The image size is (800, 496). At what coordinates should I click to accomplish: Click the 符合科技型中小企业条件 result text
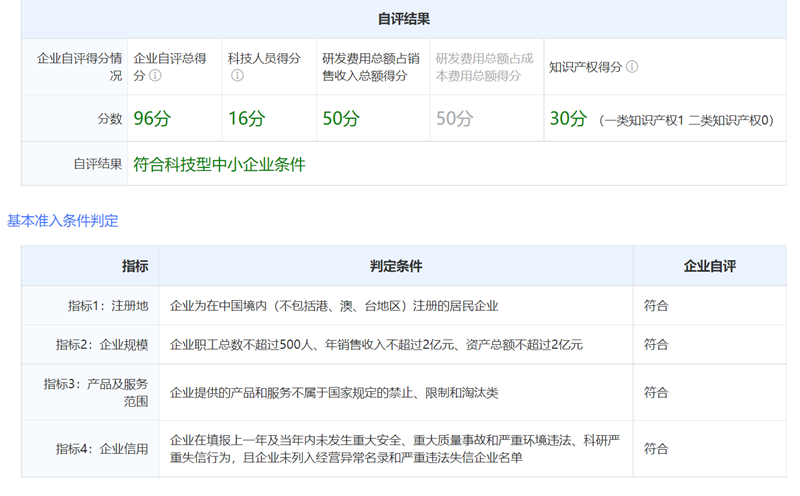tap(219, 164)
